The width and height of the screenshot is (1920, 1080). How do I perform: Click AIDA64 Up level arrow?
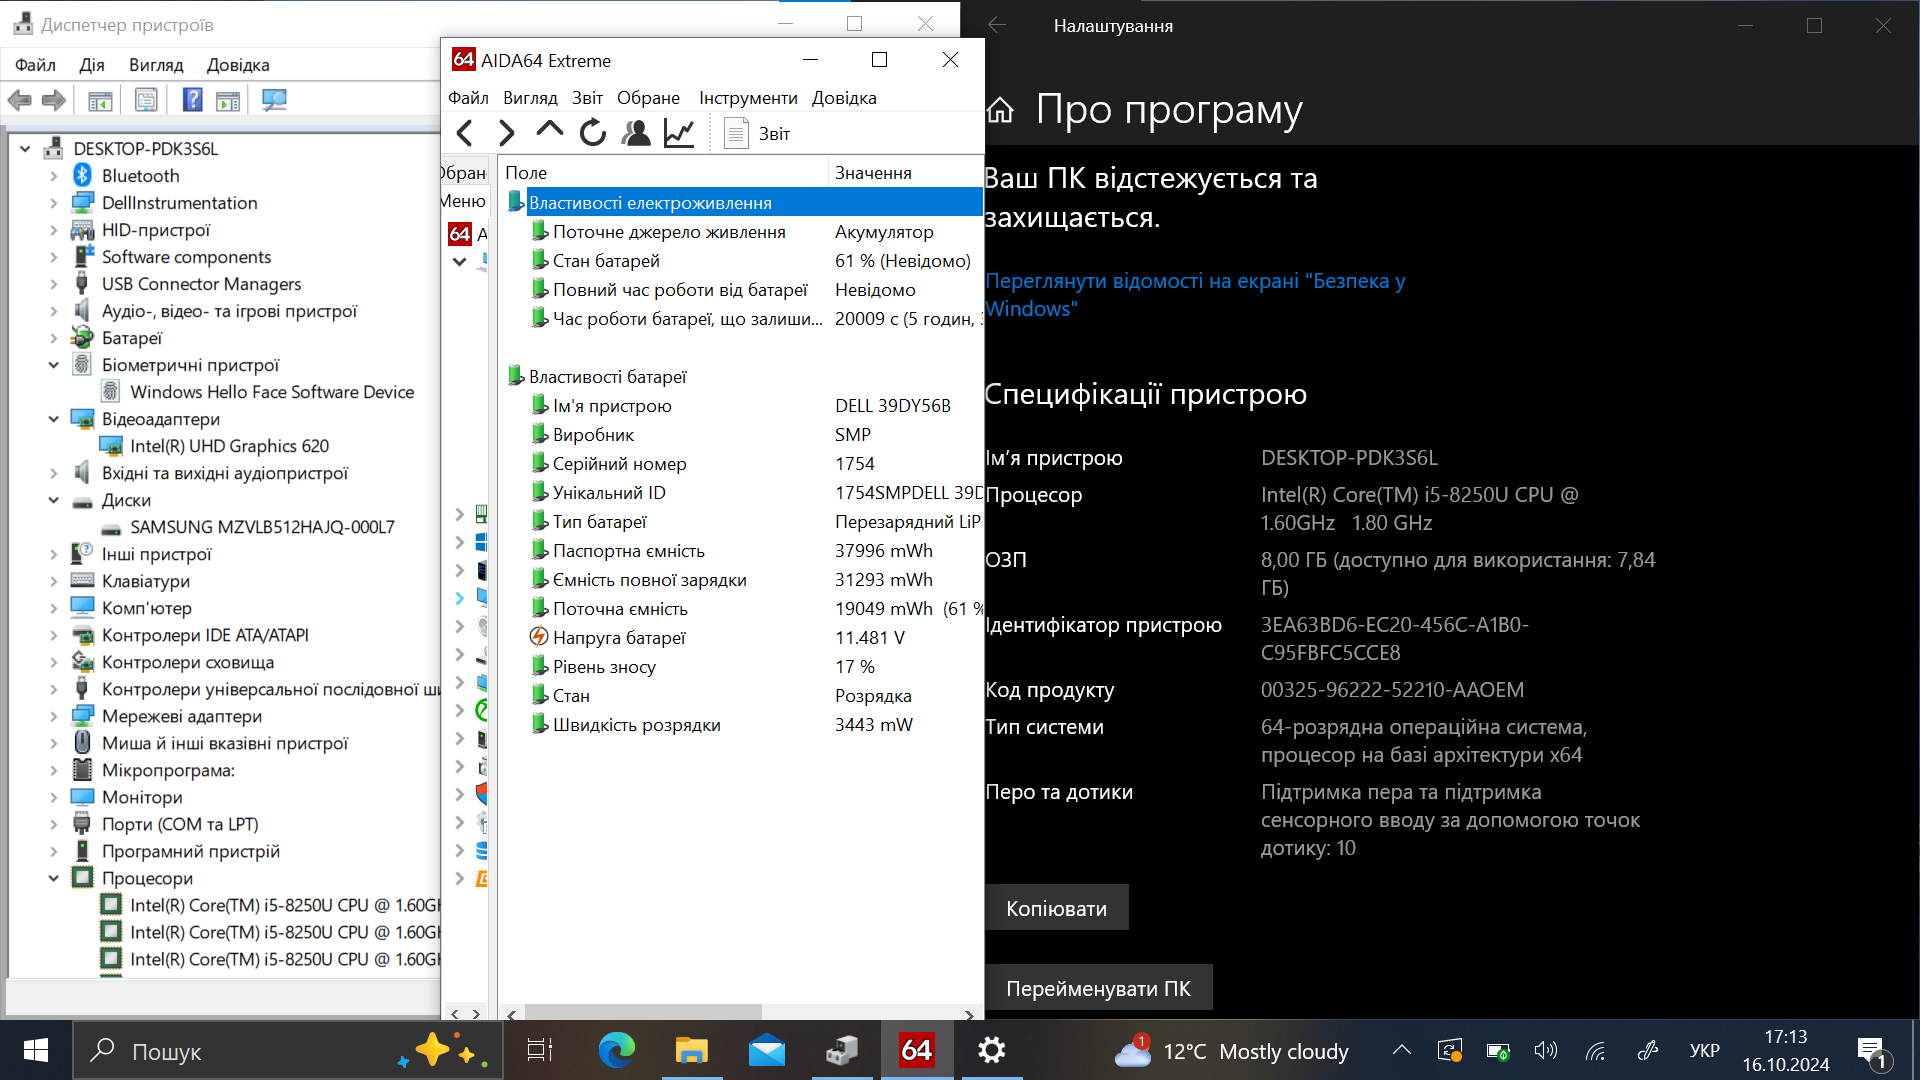coord(550,131)
